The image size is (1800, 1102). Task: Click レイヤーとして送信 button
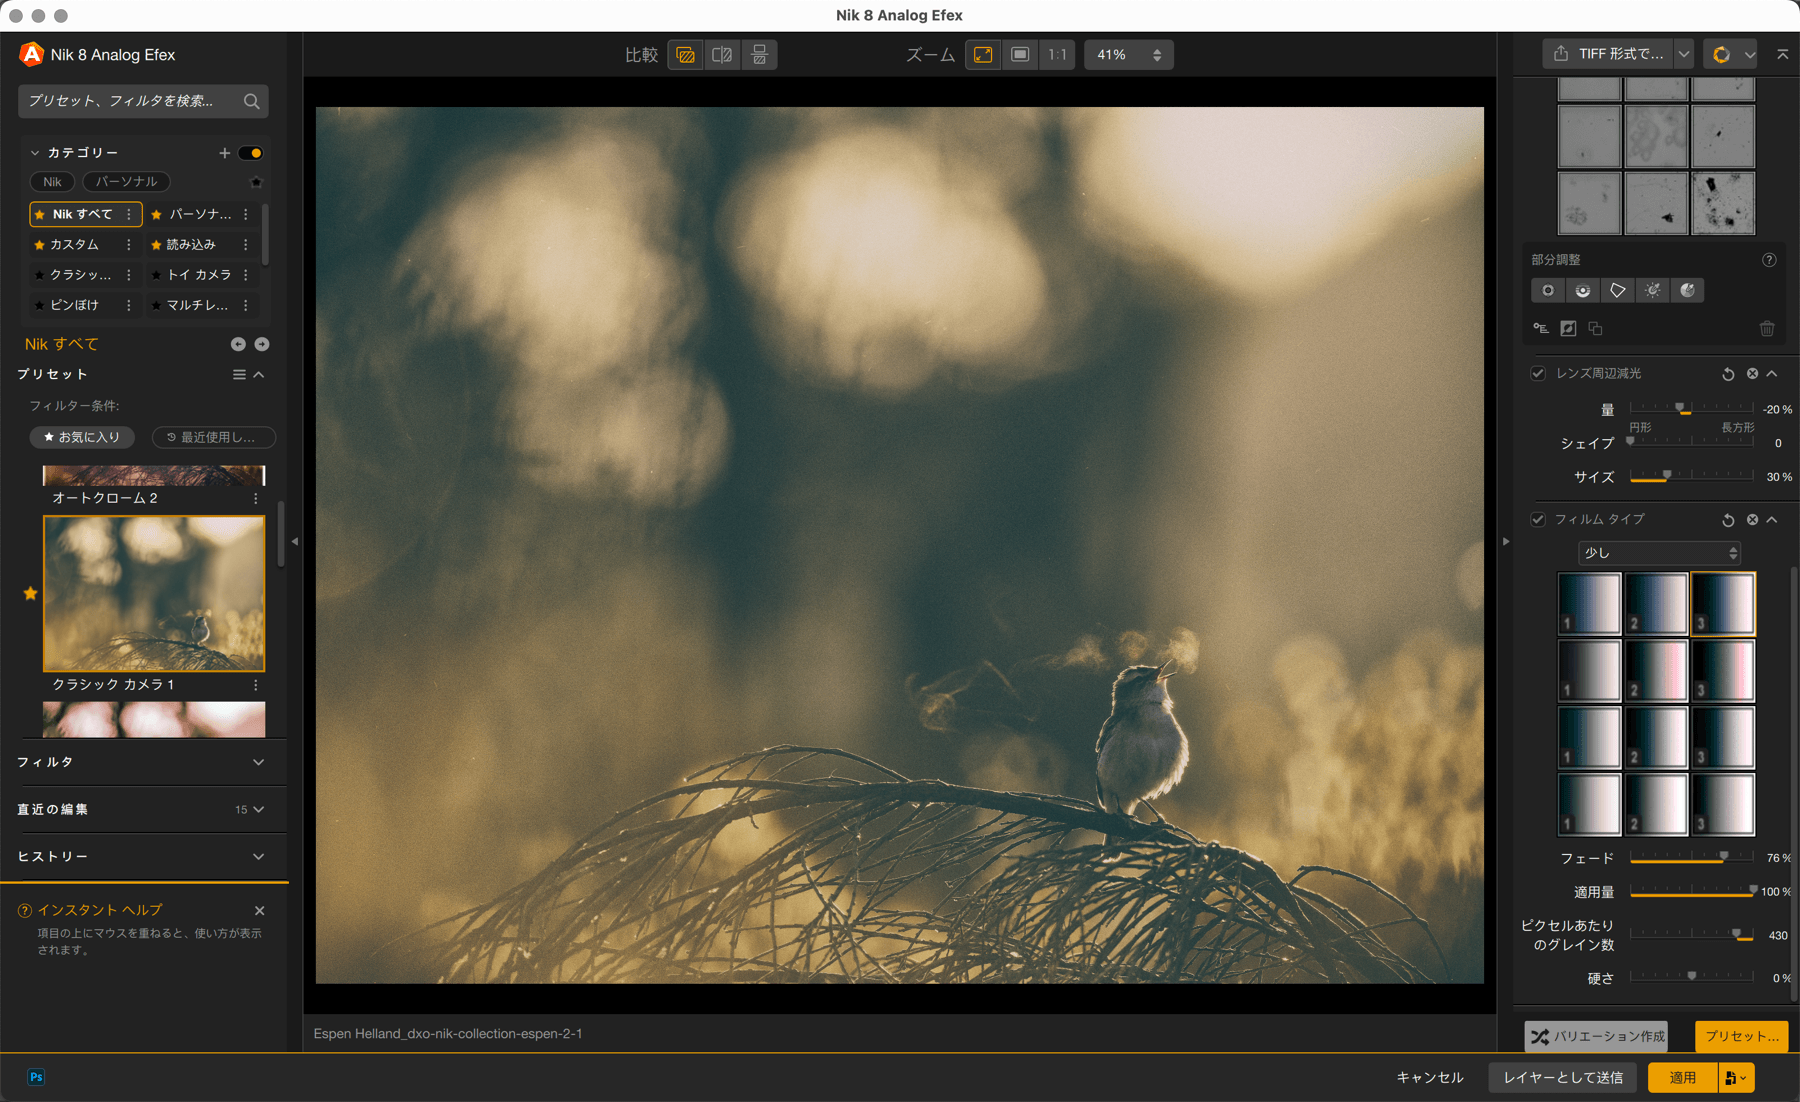click(x=1563, y=1077)
